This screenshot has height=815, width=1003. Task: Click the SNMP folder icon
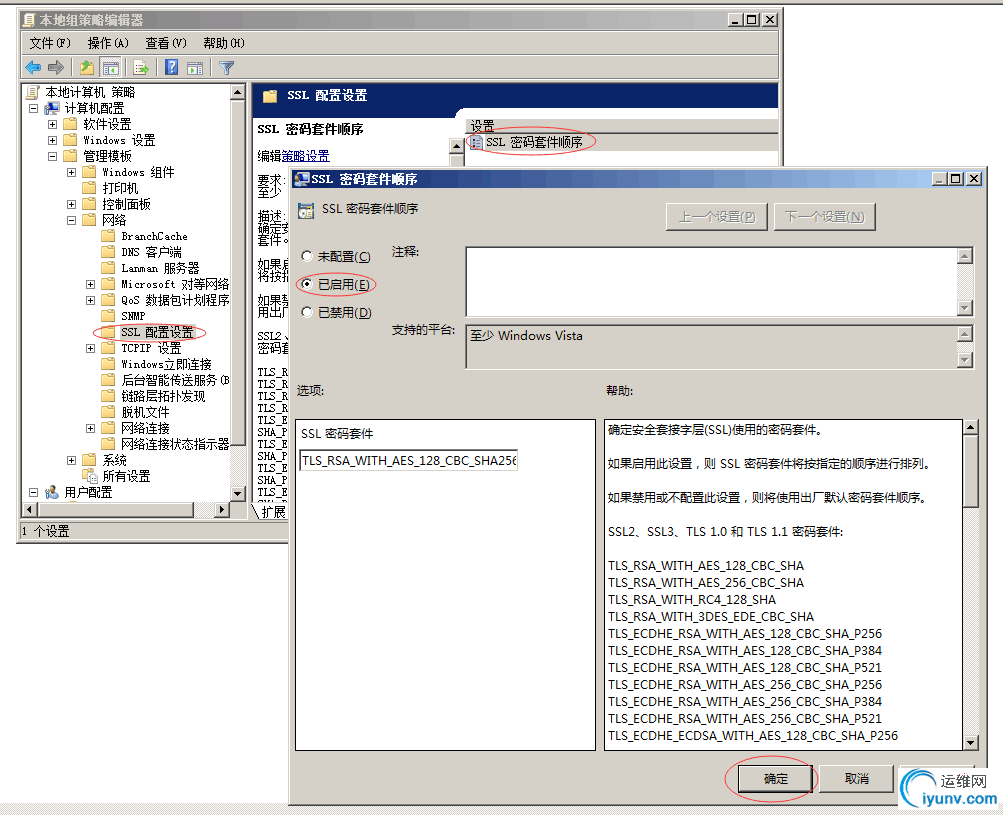pos(108,316)
